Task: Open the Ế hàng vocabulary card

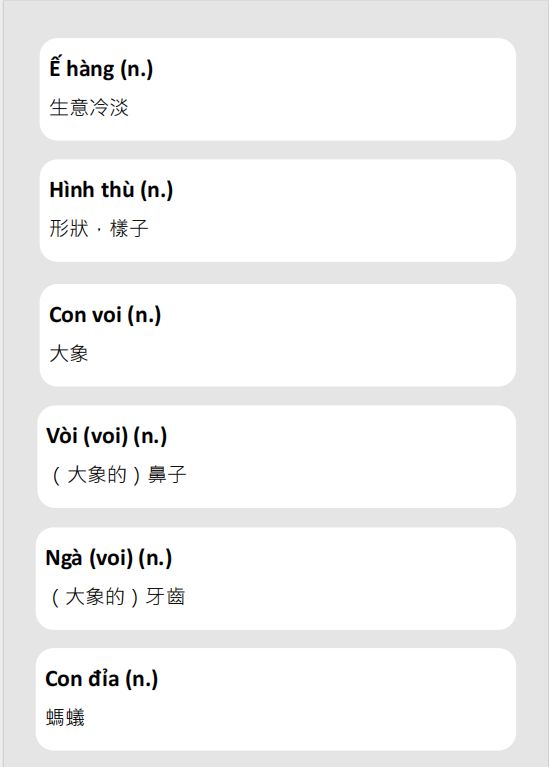Action: coord(277,90)
